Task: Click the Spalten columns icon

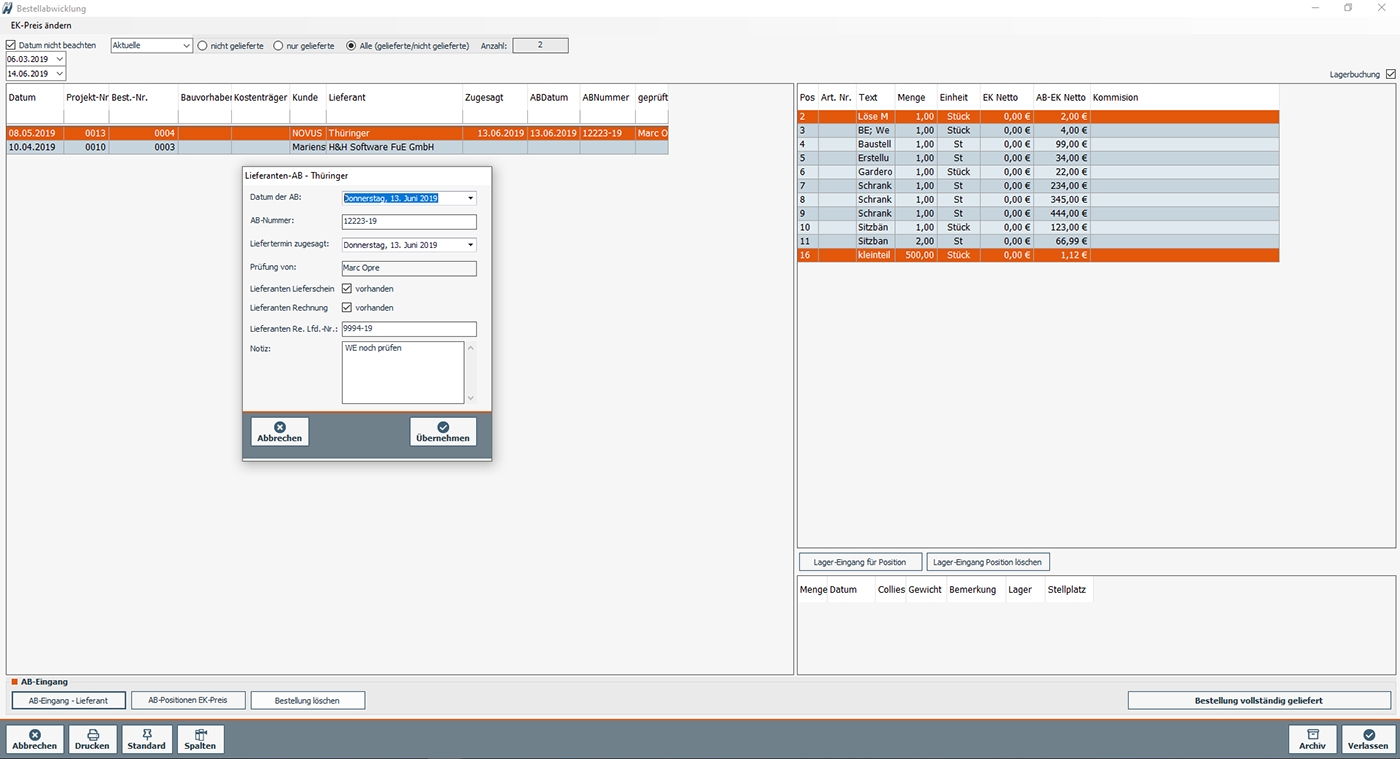Action: click(199, 733)
